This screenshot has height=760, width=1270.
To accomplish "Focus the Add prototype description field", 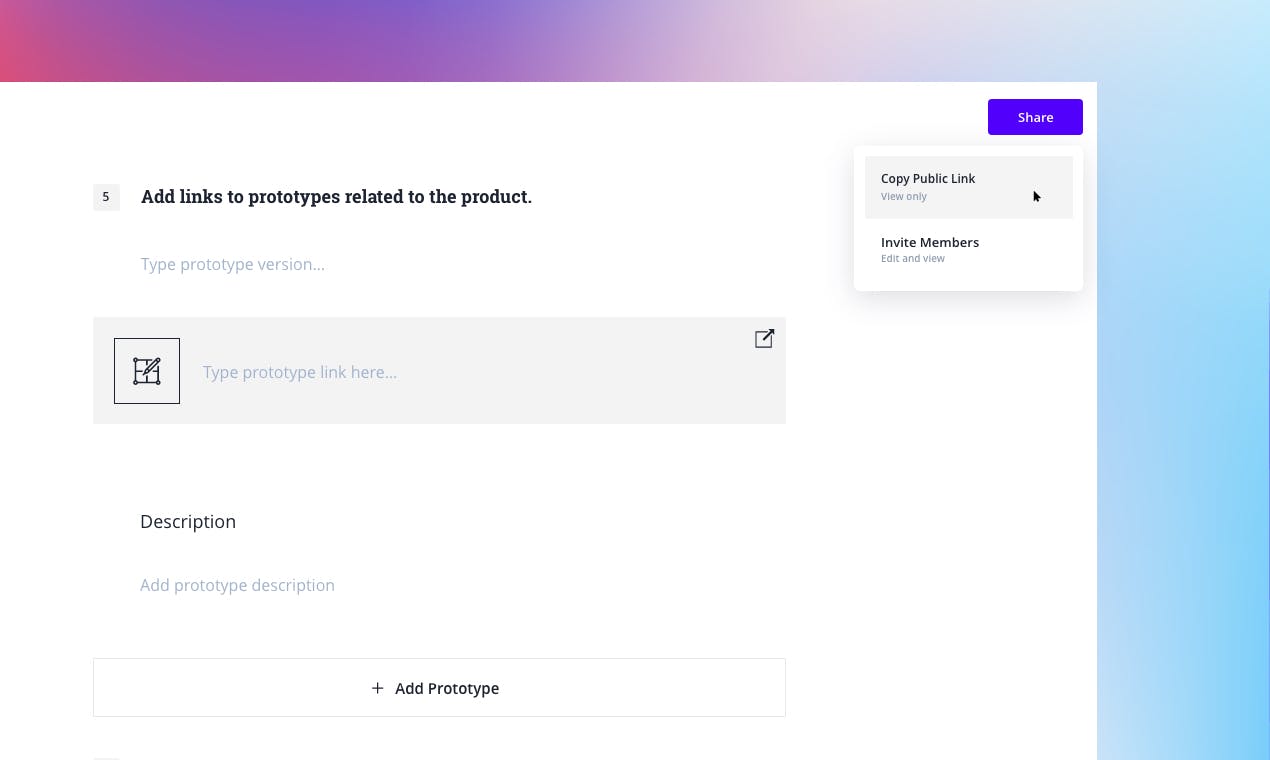I will pyautogui.click(x=238, y=585).
